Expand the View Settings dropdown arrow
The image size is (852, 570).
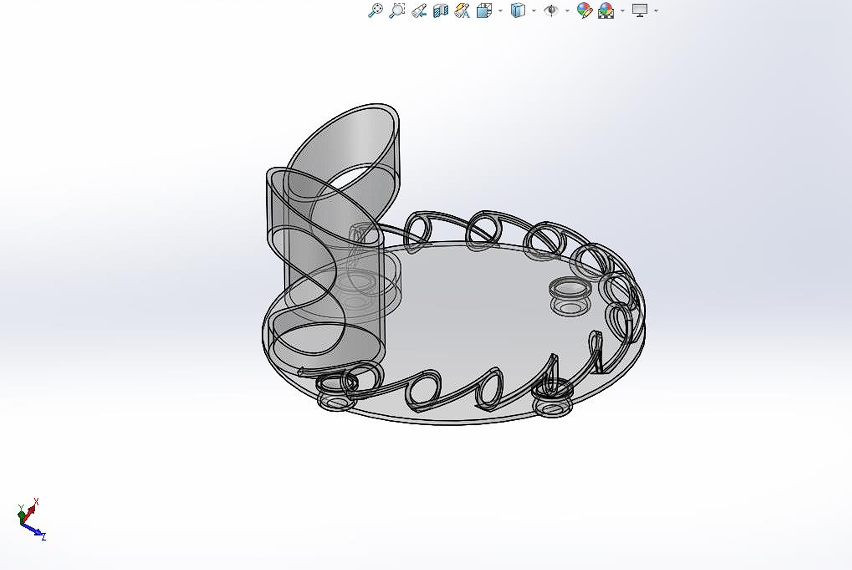(x=656, y=11)
